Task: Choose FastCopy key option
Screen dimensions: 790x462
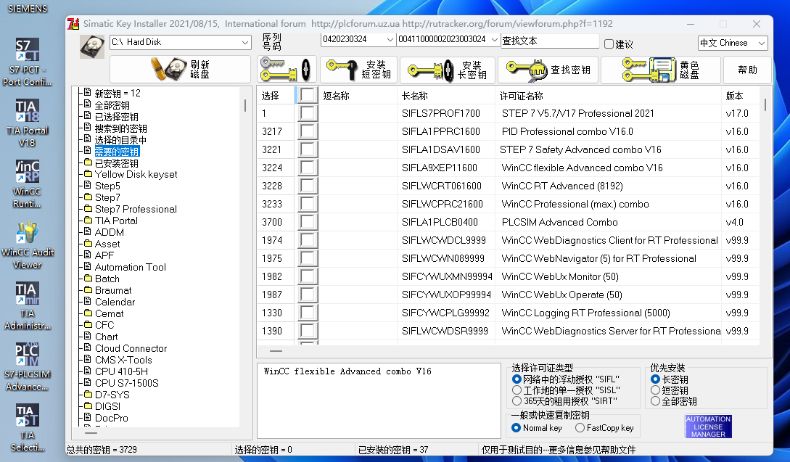Action: (x=579, y=428)
